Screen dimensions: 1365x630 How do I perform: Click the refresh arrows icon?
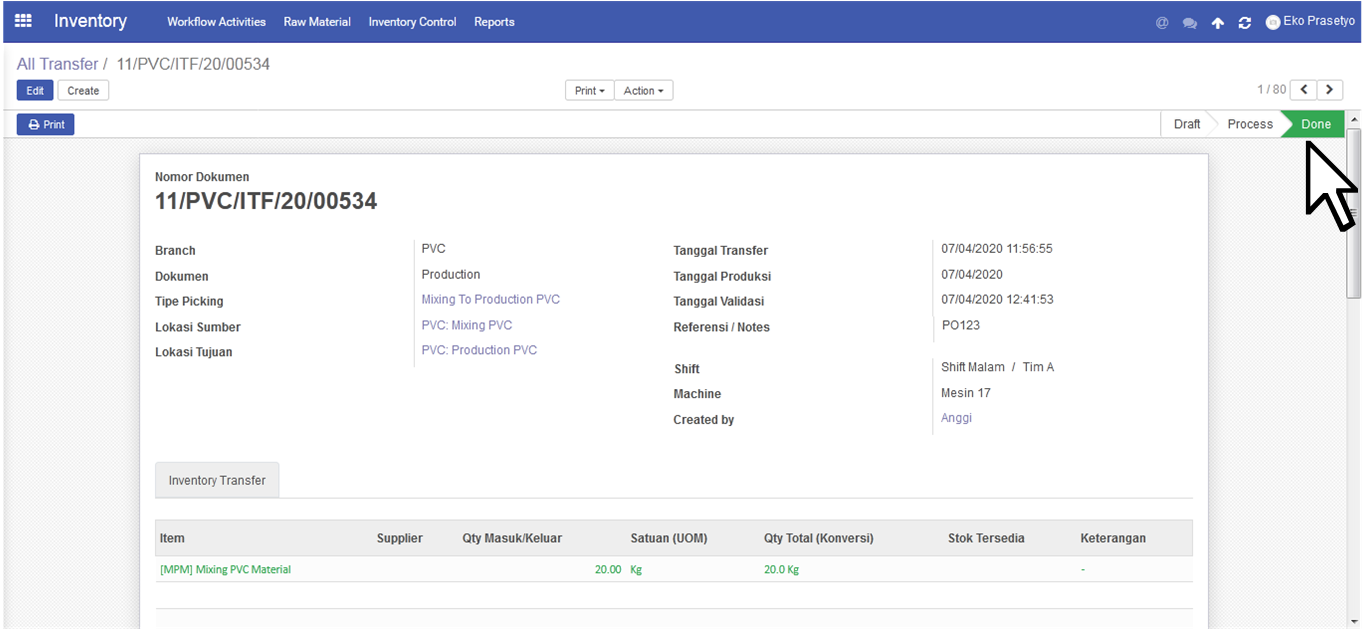click(x=1245, y=22)
